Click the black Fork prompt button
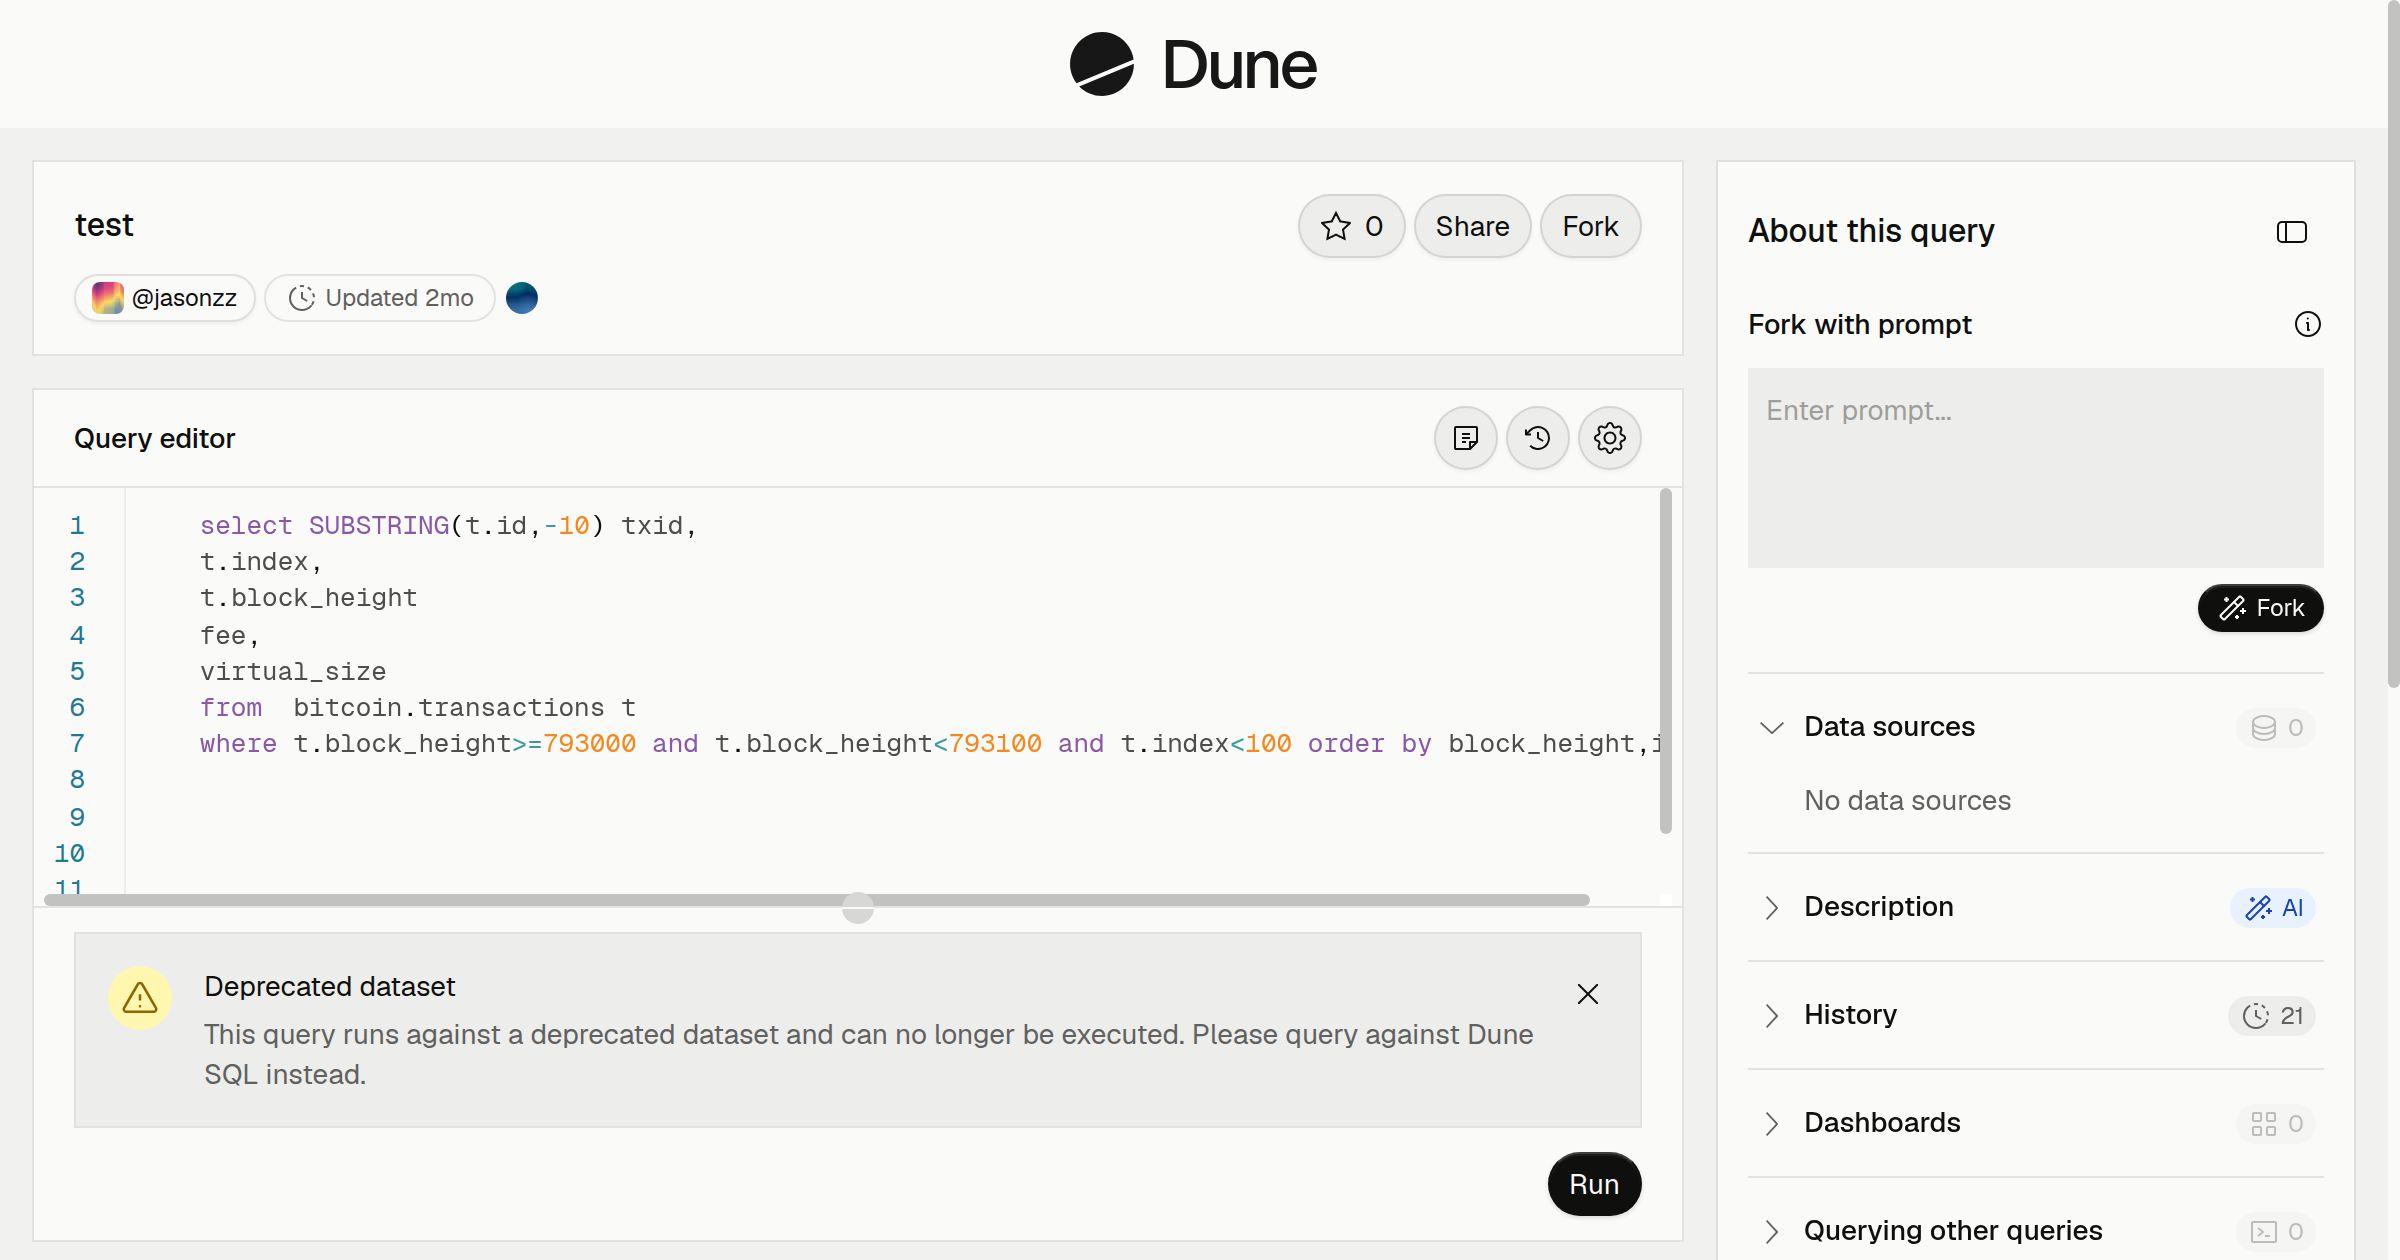 point(2260,608)
